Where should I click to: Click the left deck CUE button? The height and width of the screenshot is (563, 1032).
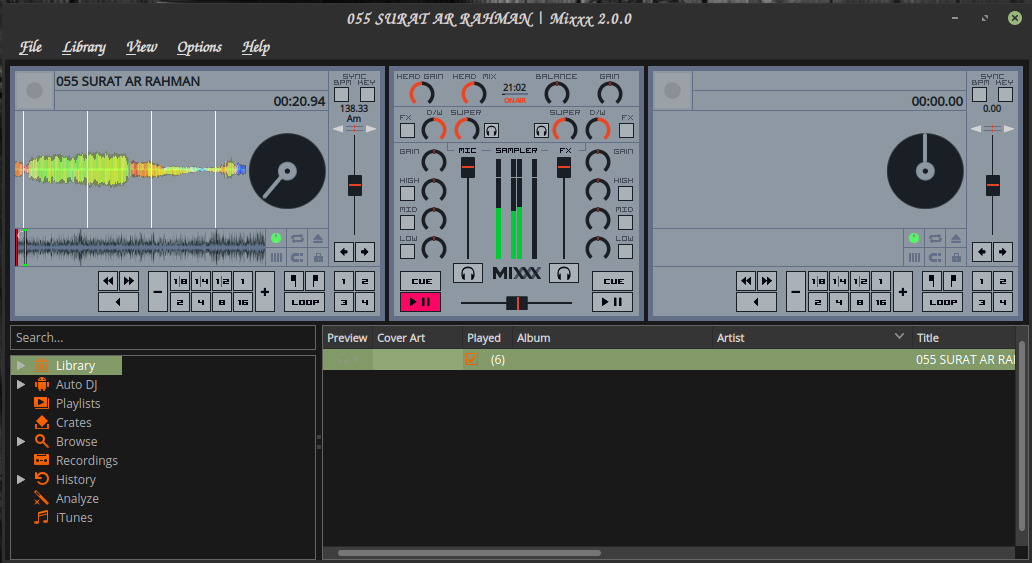(x=421, y=281)
